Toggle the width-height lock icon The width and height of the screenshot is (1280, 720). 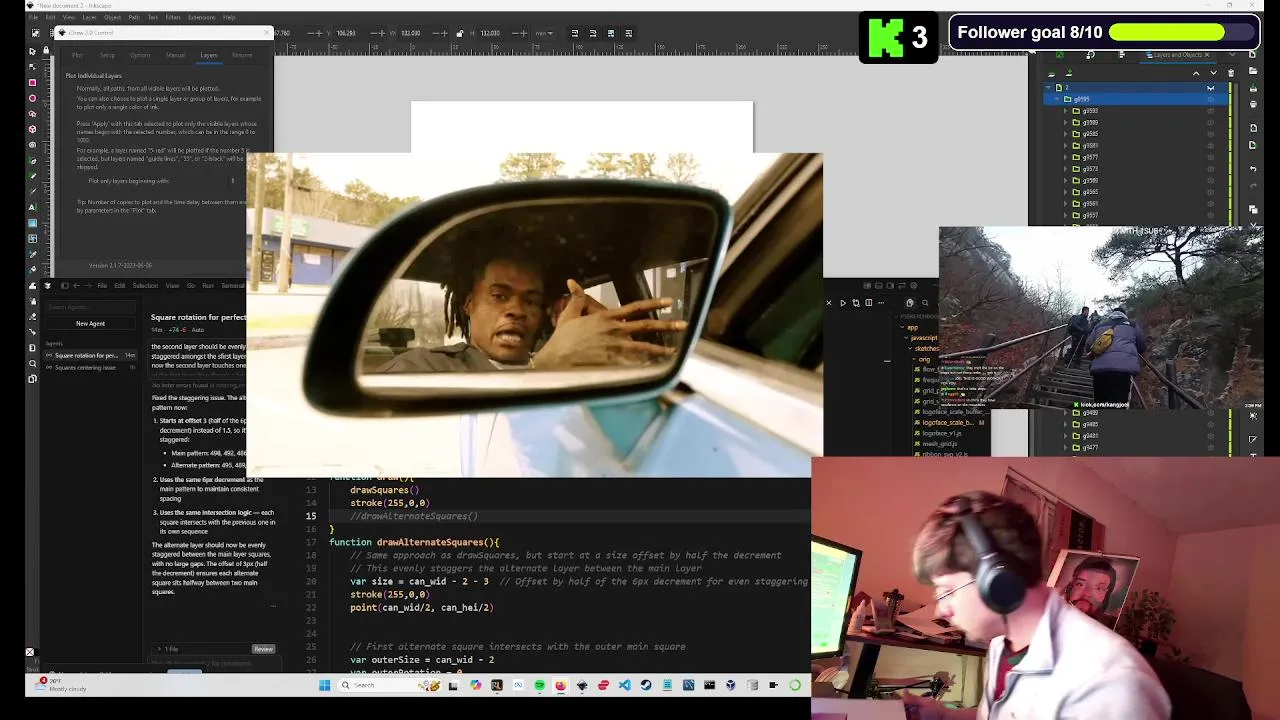[460, 33]
